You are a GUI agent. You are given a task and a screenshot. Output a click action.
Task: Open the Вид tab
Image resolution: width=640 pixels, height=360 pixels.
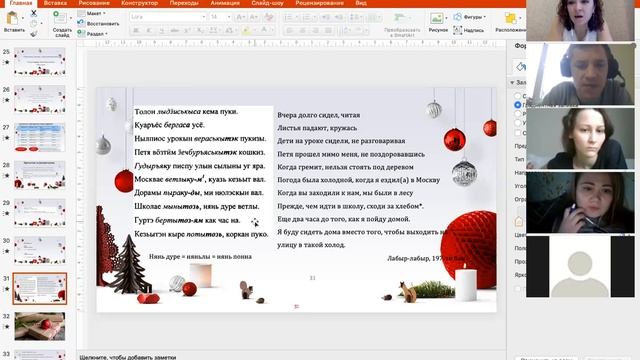point(361,3)
